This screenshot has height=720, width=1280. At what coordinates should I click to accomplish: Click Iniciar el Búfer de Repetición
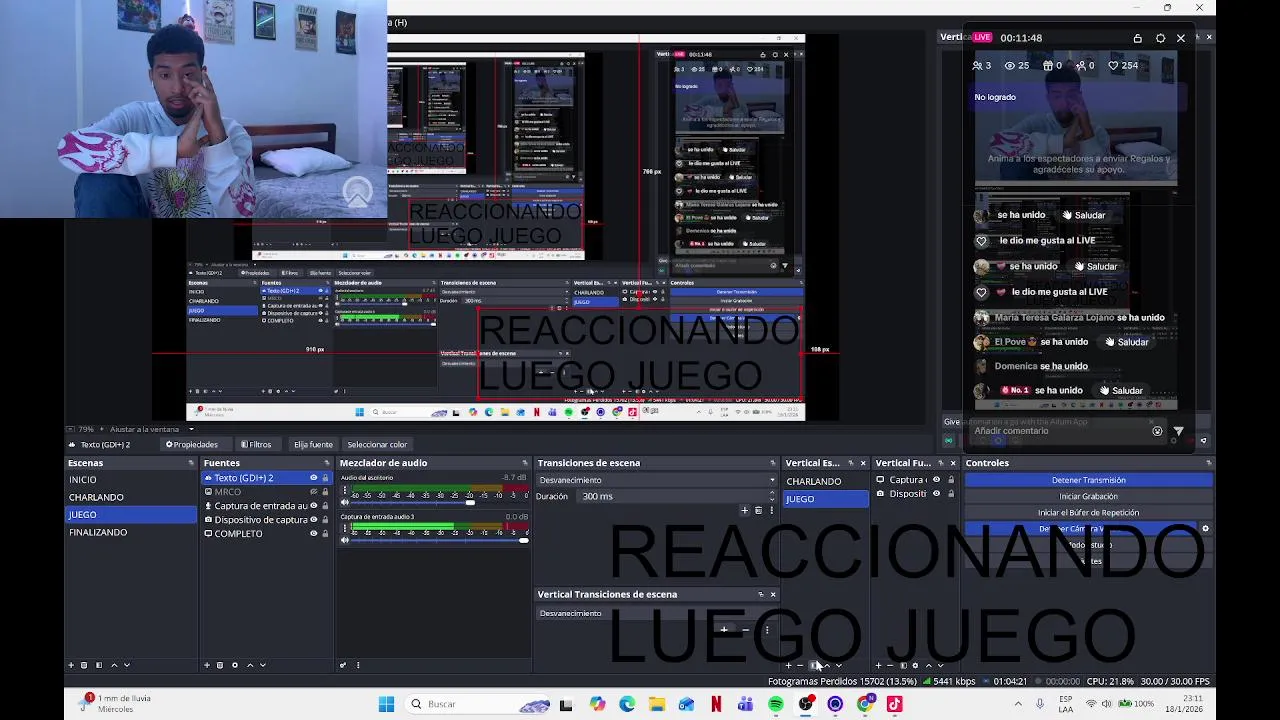click(x=1088, y=512)
